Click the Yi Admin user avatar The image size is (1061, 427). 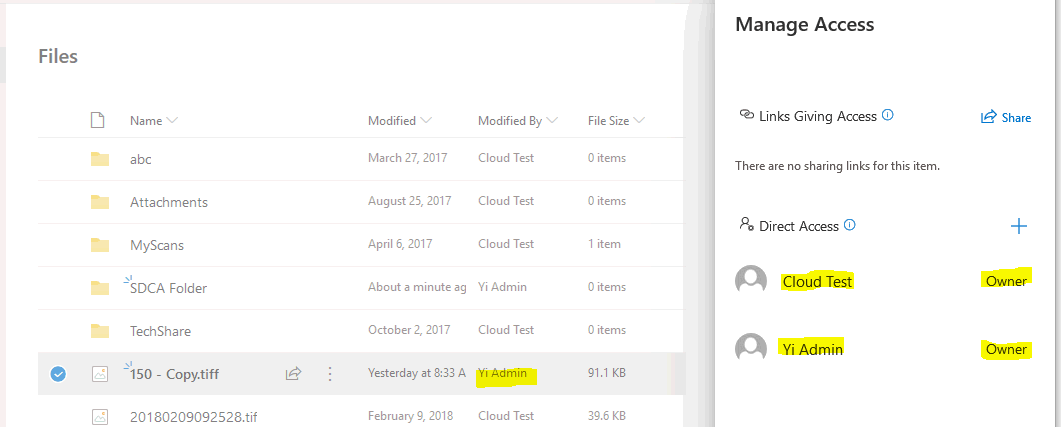751,349
